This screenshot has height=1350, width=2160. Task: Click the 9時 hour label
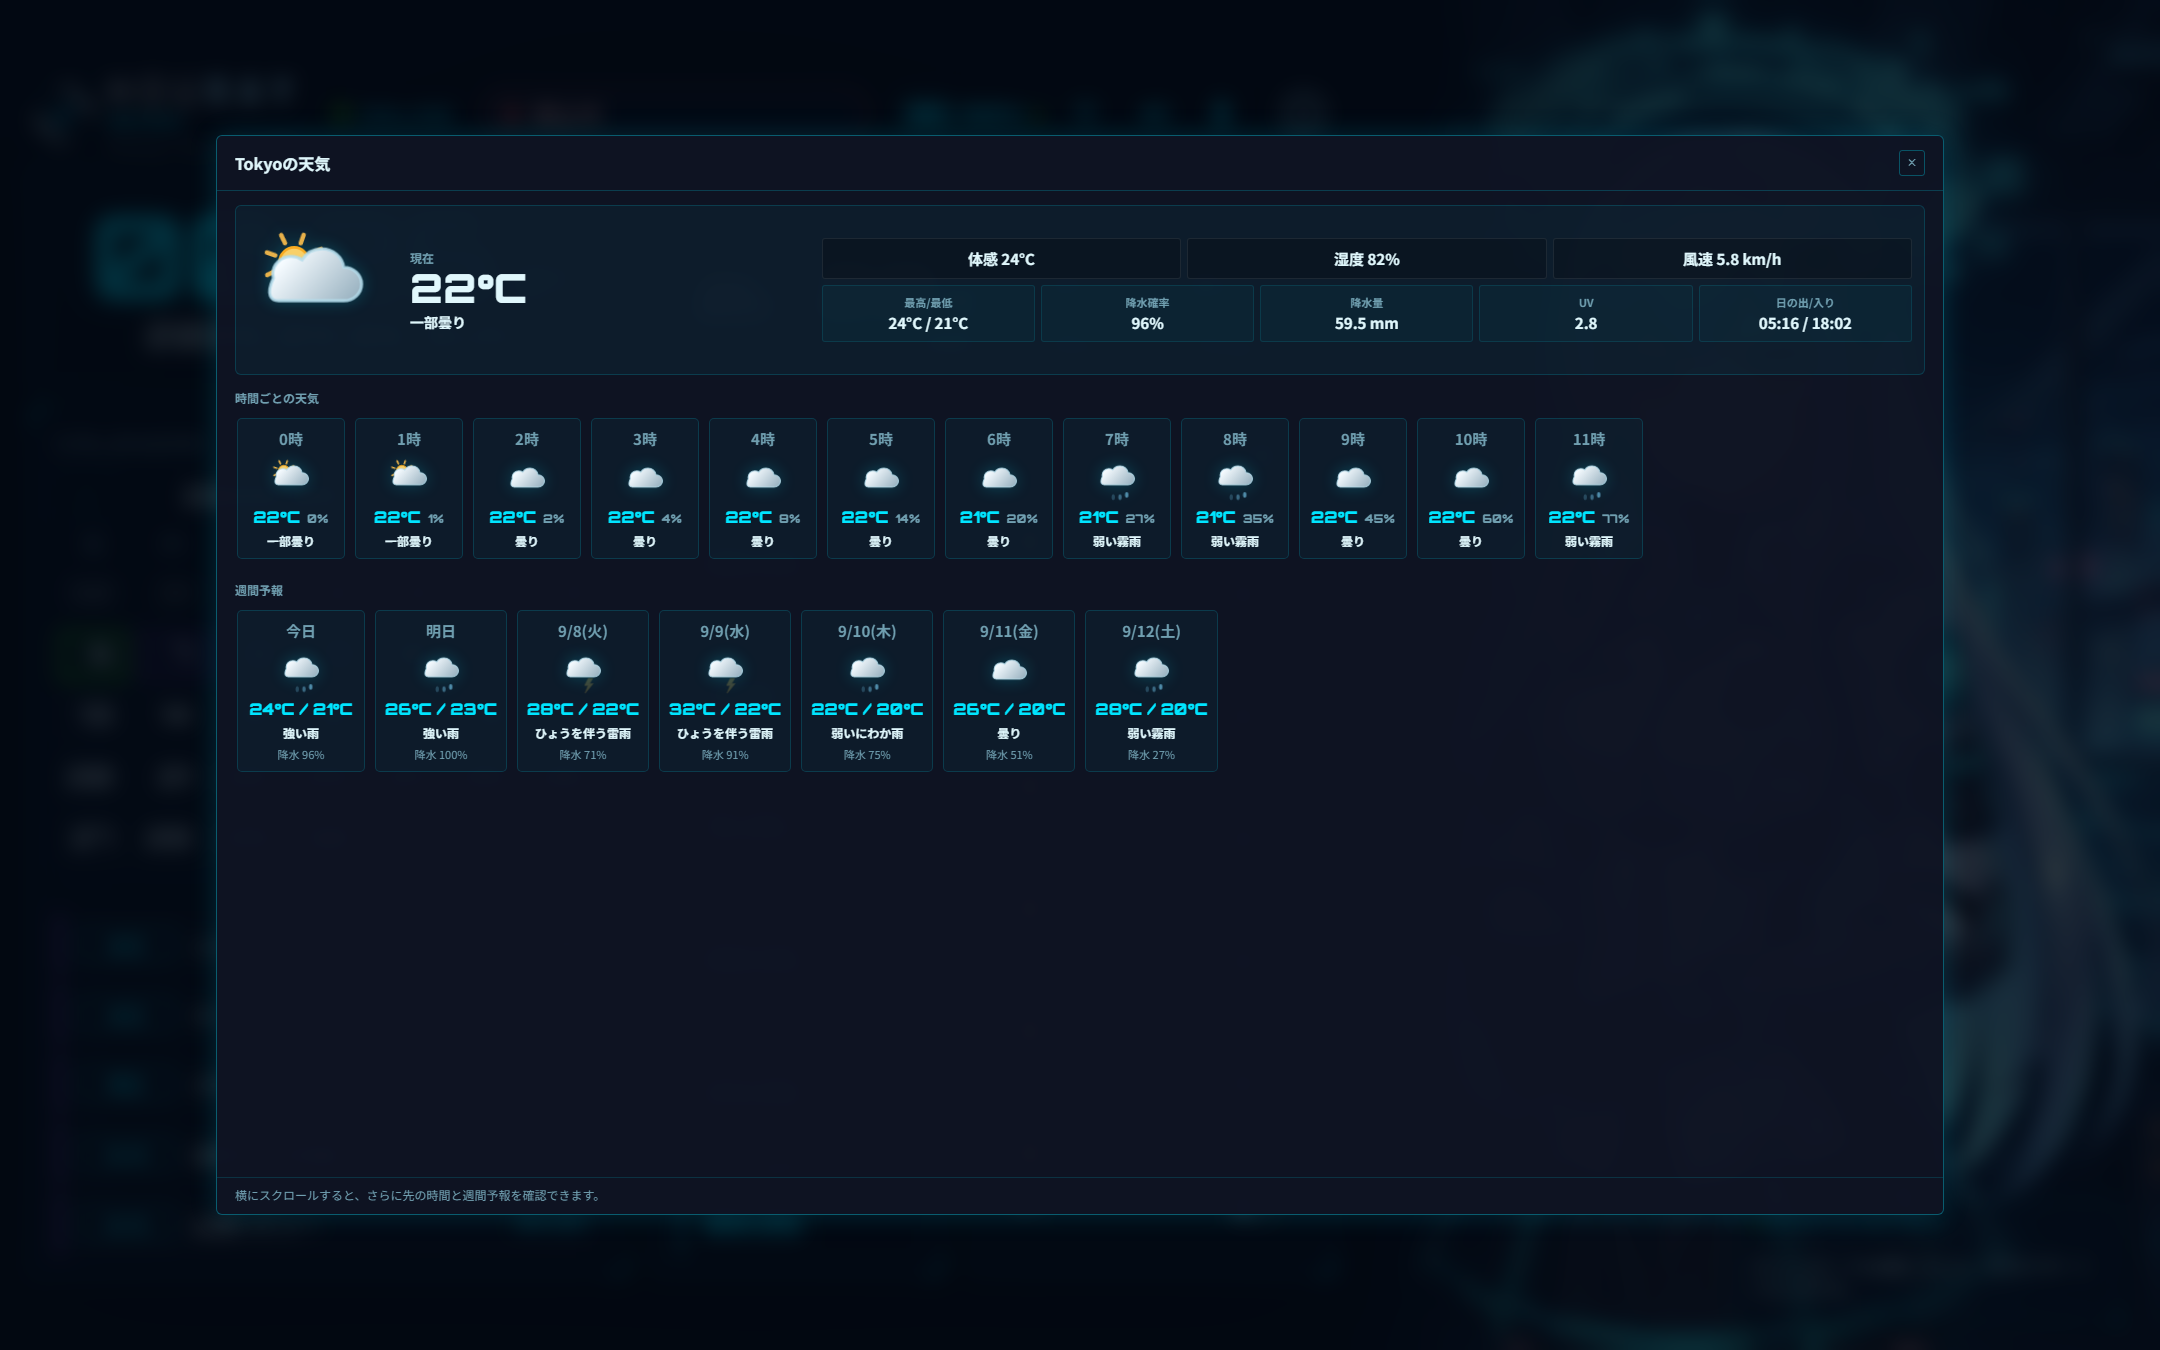(x=1353, y=440)
